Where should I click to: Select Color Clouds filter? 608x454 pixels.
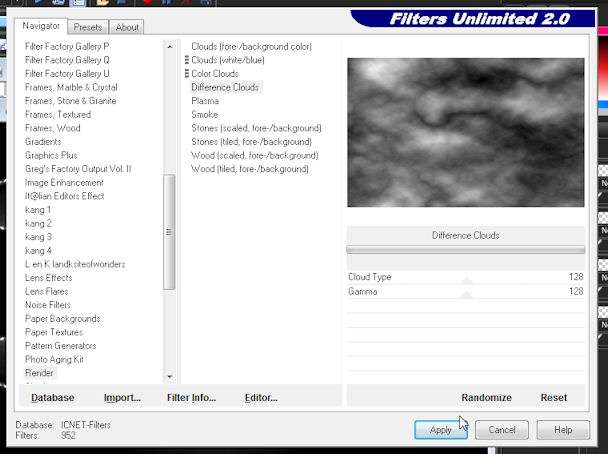click(215, 74)
